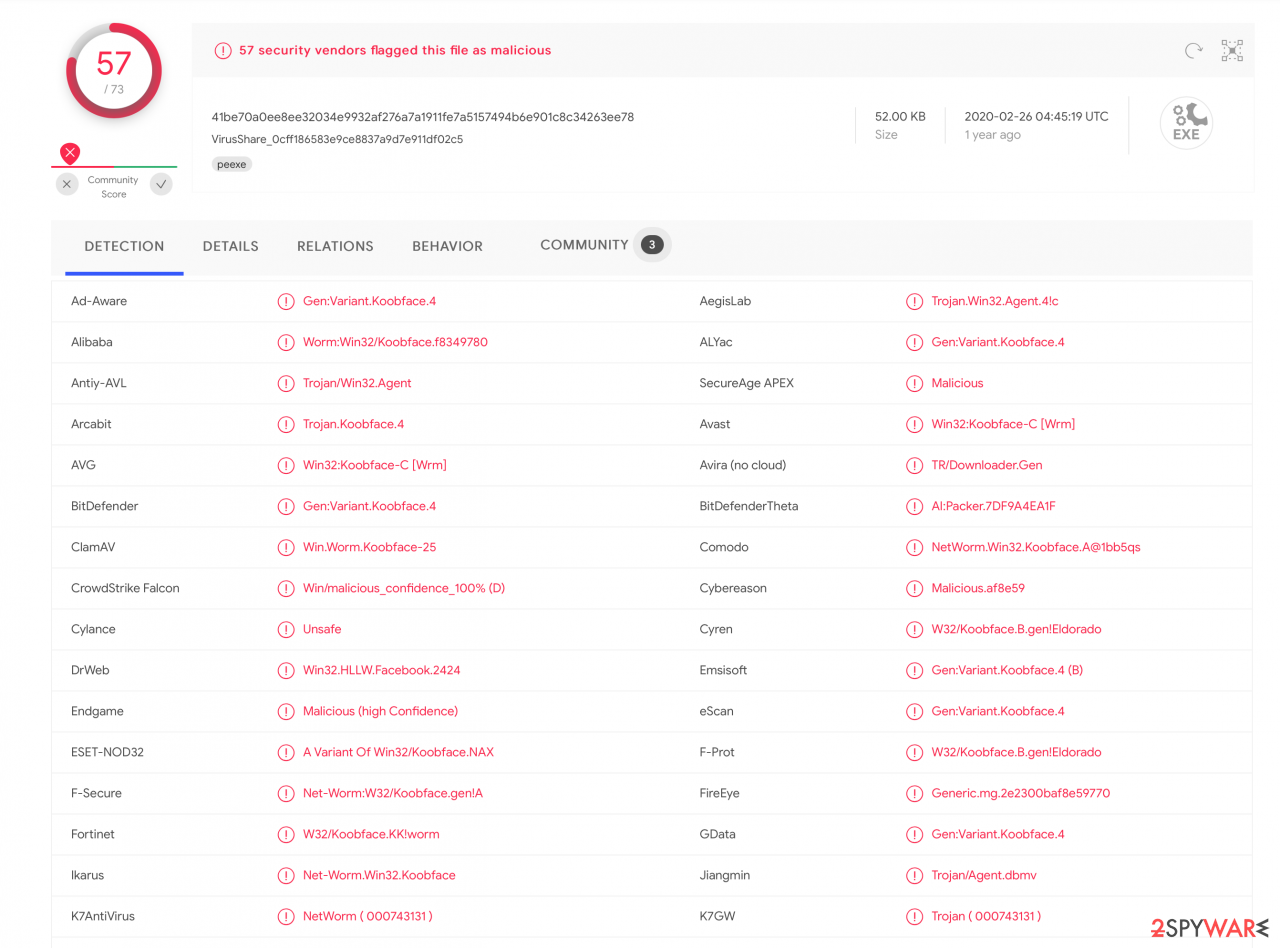This screenshot has width=1280, height=948.
Task: Click the alert icon in ALYac row
Action: coord(914,342)
